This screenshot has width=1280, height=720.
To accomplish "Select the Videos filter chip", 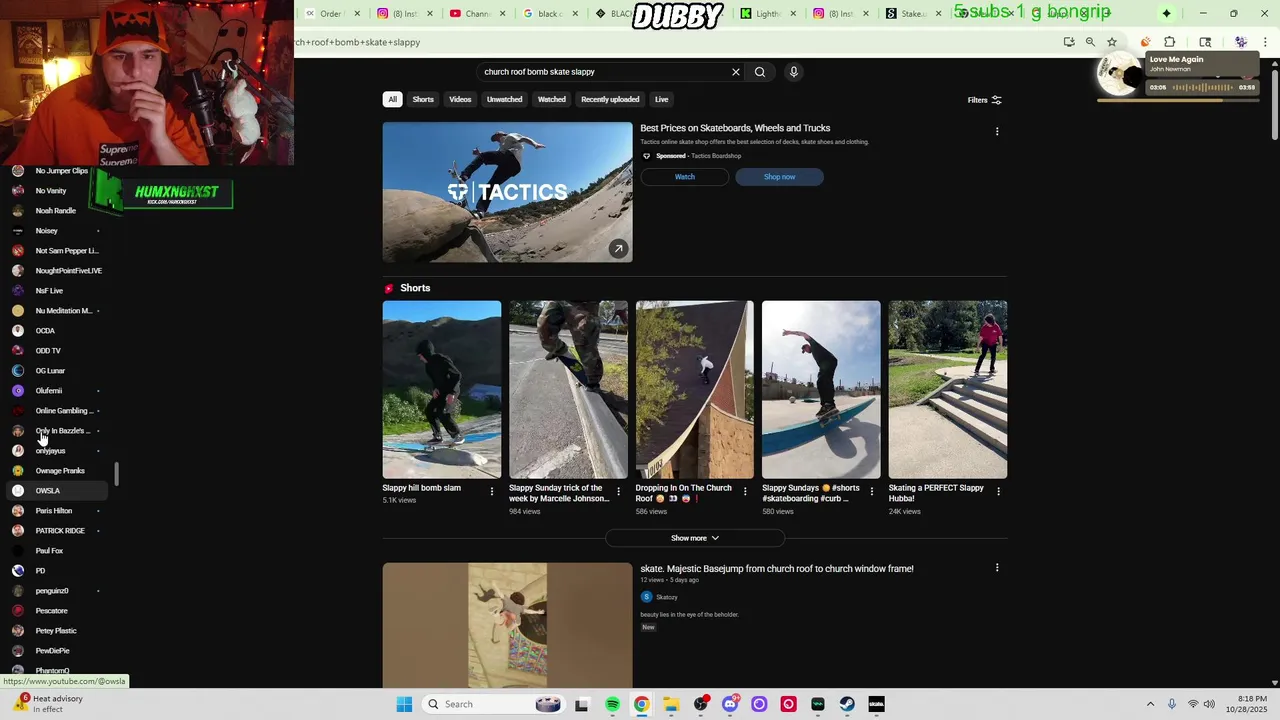I will (x=460, y=99).
